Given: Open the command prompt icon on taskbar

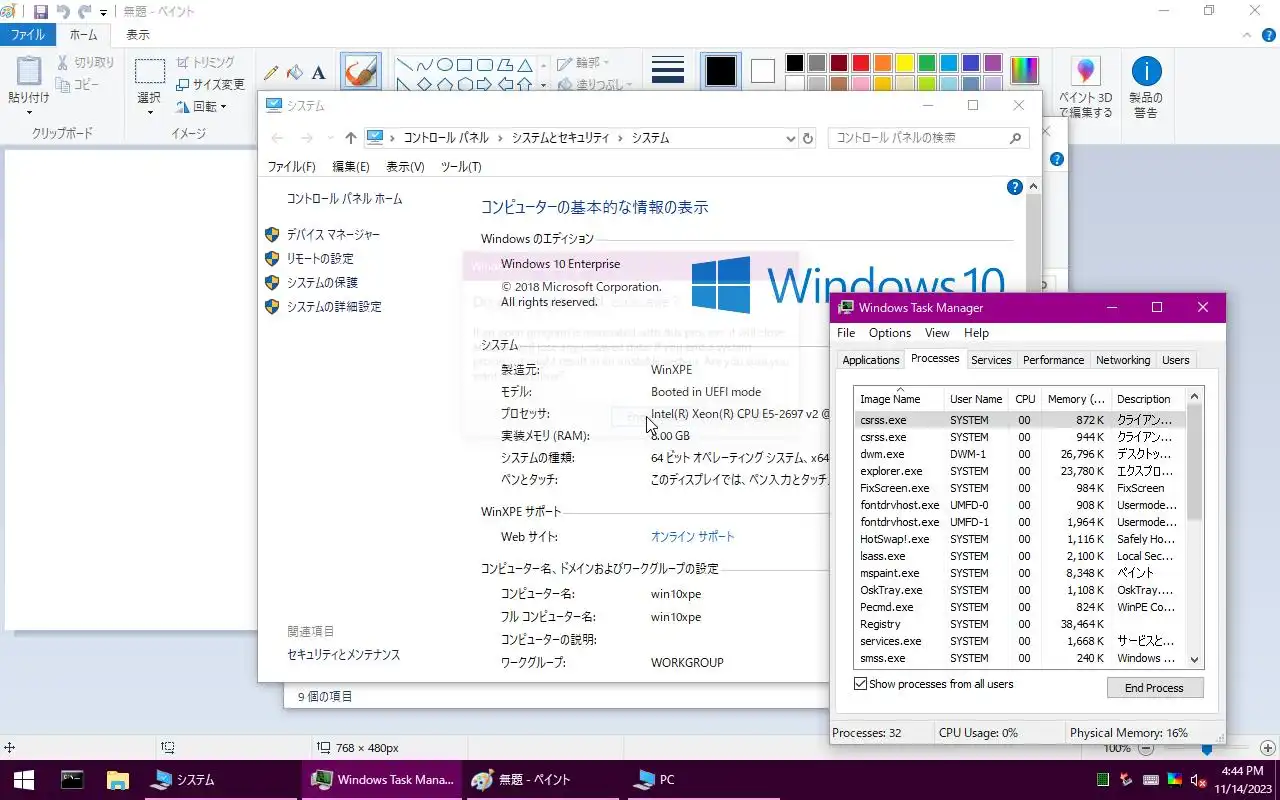Looking at the screenshot, I should coord(72,779).
